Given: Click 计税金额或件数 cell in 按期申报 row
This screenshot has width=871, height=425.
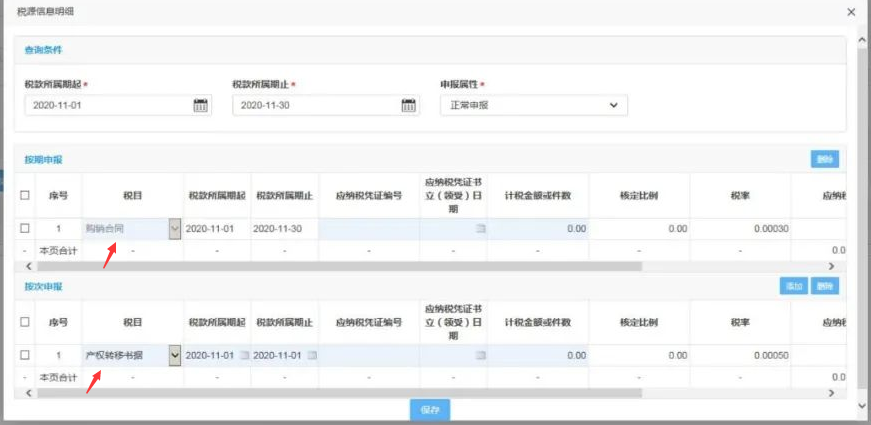Looking at the screenshot, I should (x=537, y=229).
